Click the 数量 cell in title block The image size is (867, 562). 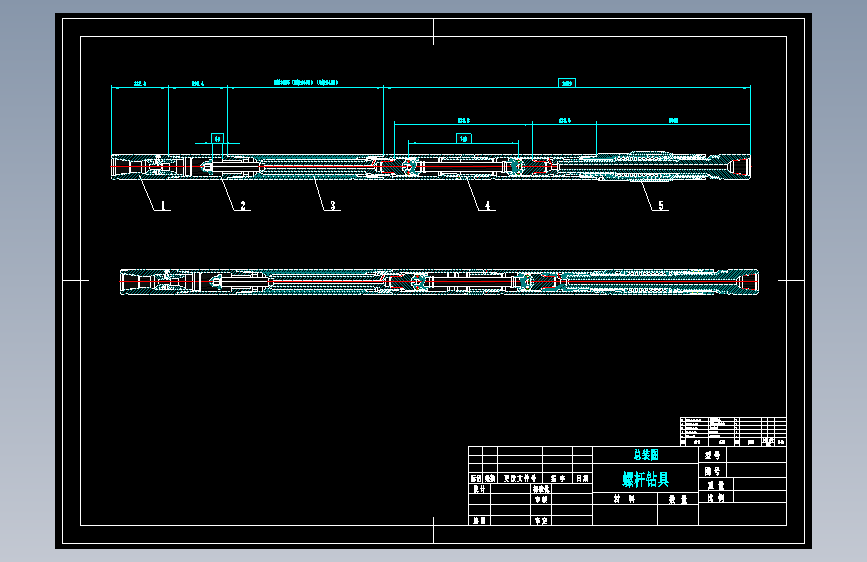coord(677,499)
